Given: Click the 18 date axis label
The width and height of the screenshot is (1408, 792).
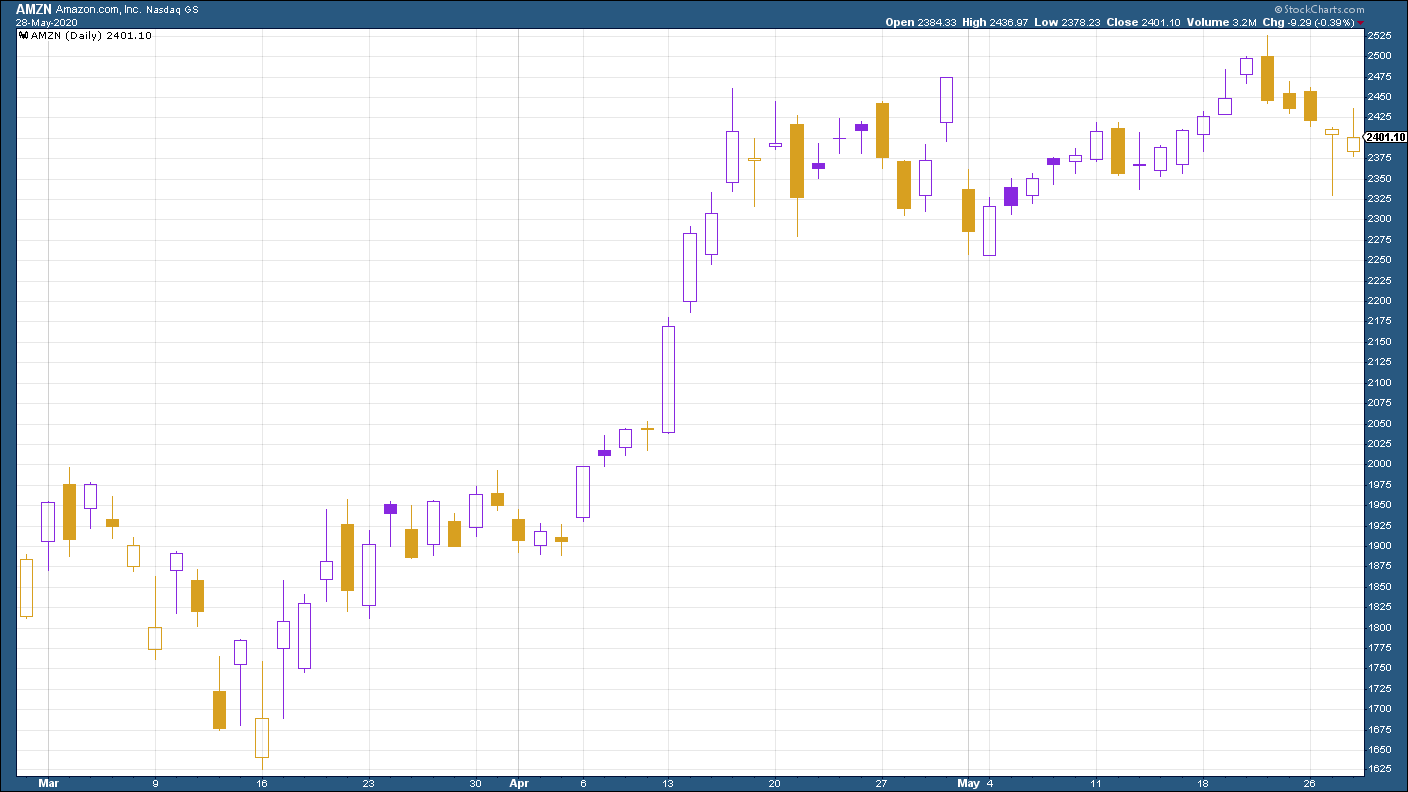Looking at the screenshot, I should [1203, 784].
